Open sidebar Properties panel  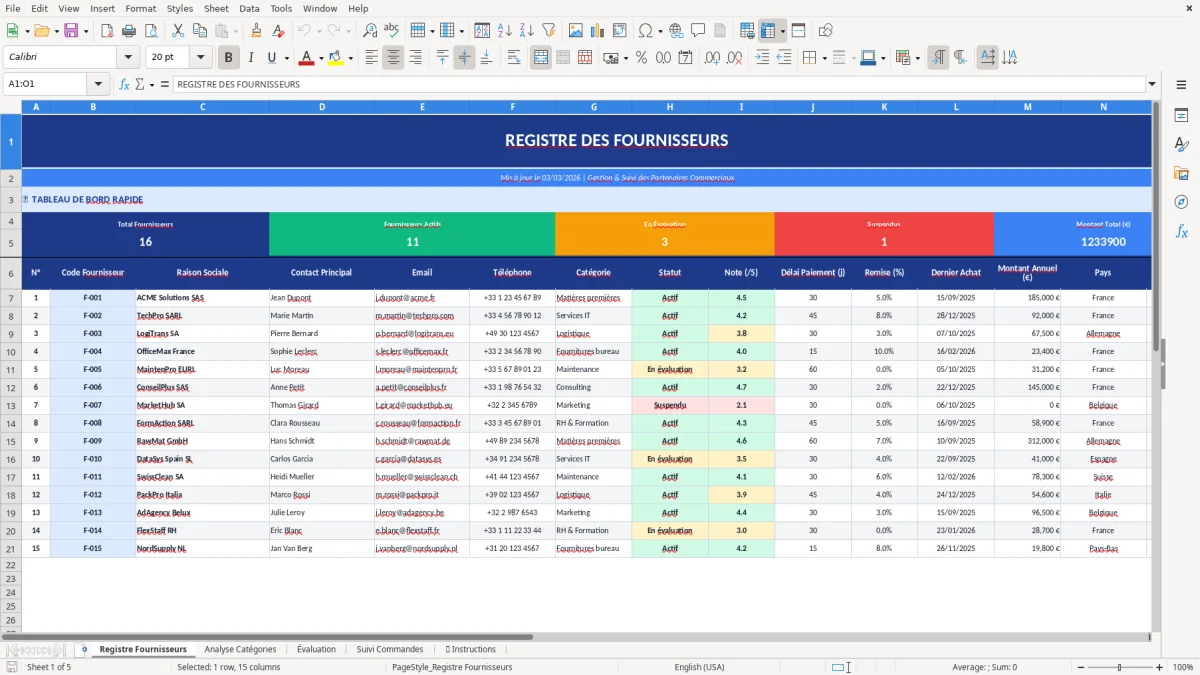pos(1181,116)
